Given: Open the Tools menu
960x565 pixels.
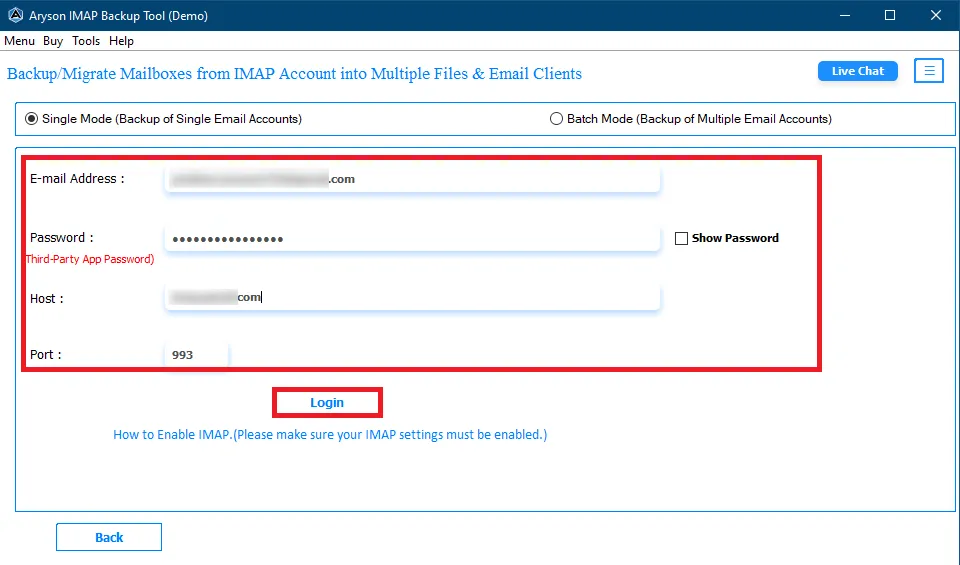Looking at the screenshot, I should pos(86,41).
